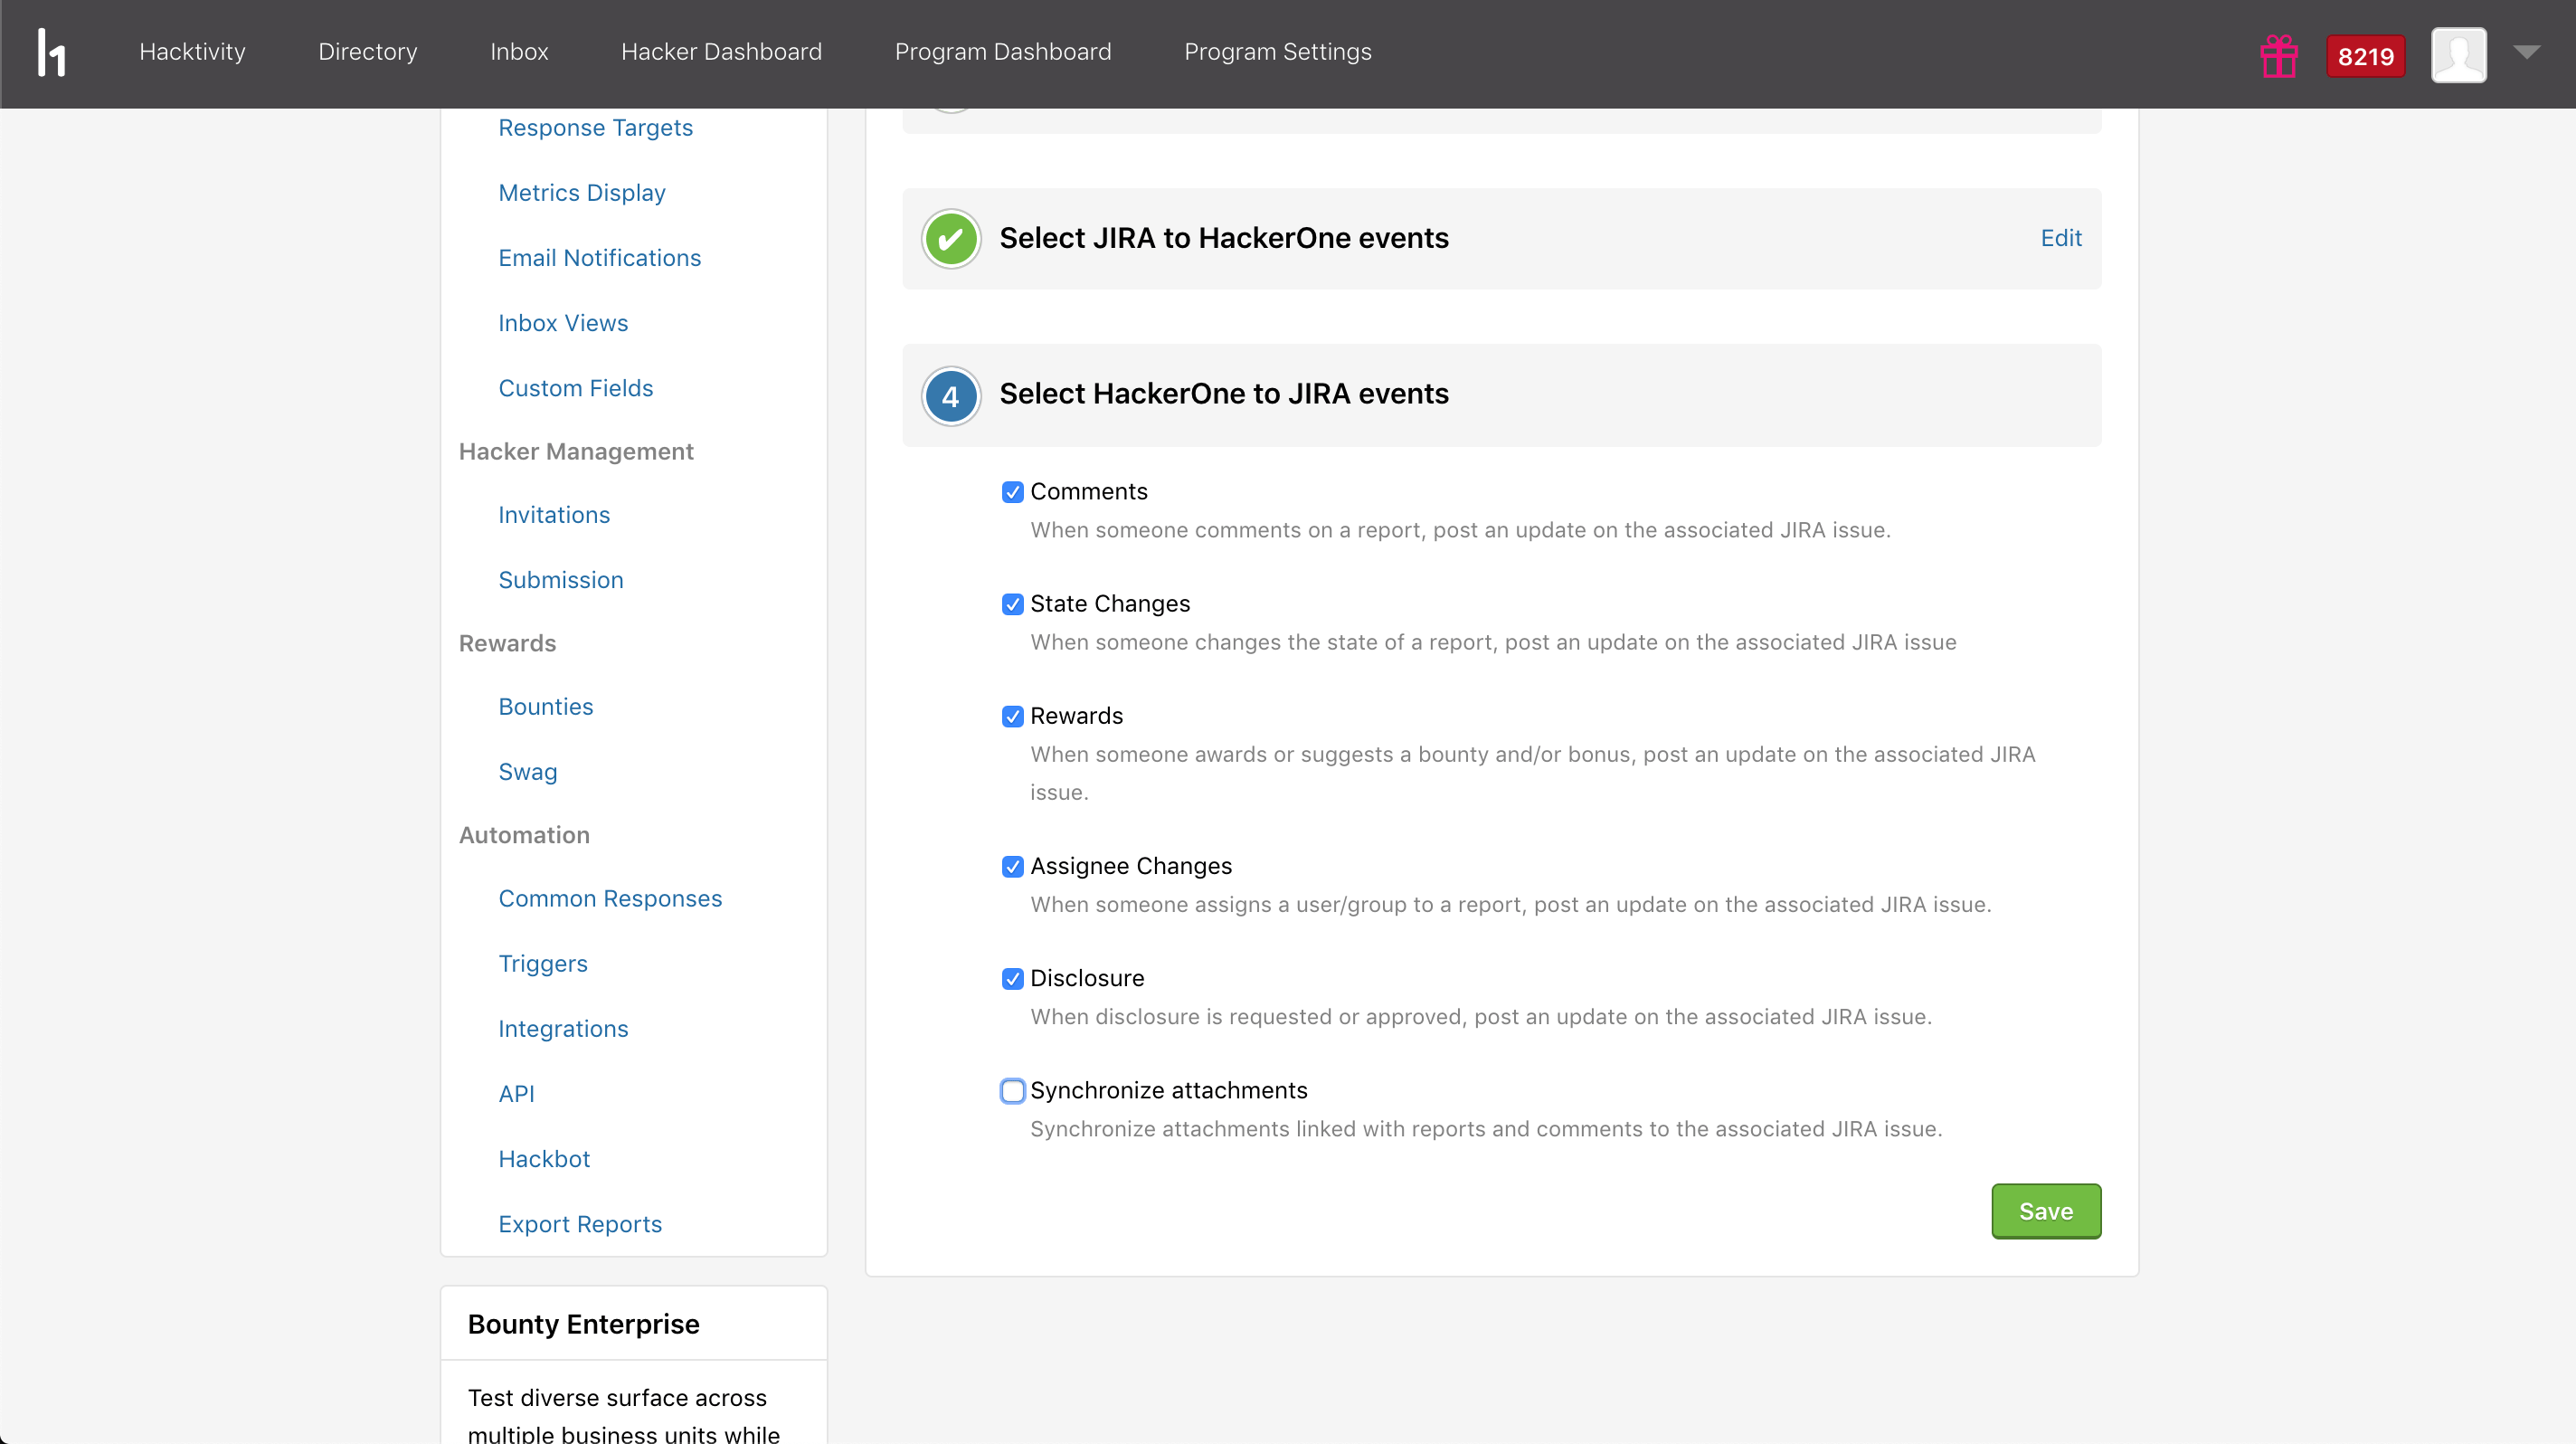Screen dimensions: 2576x1444
Task: Enable Synchronize attachments
Action: [1013, 1091]
